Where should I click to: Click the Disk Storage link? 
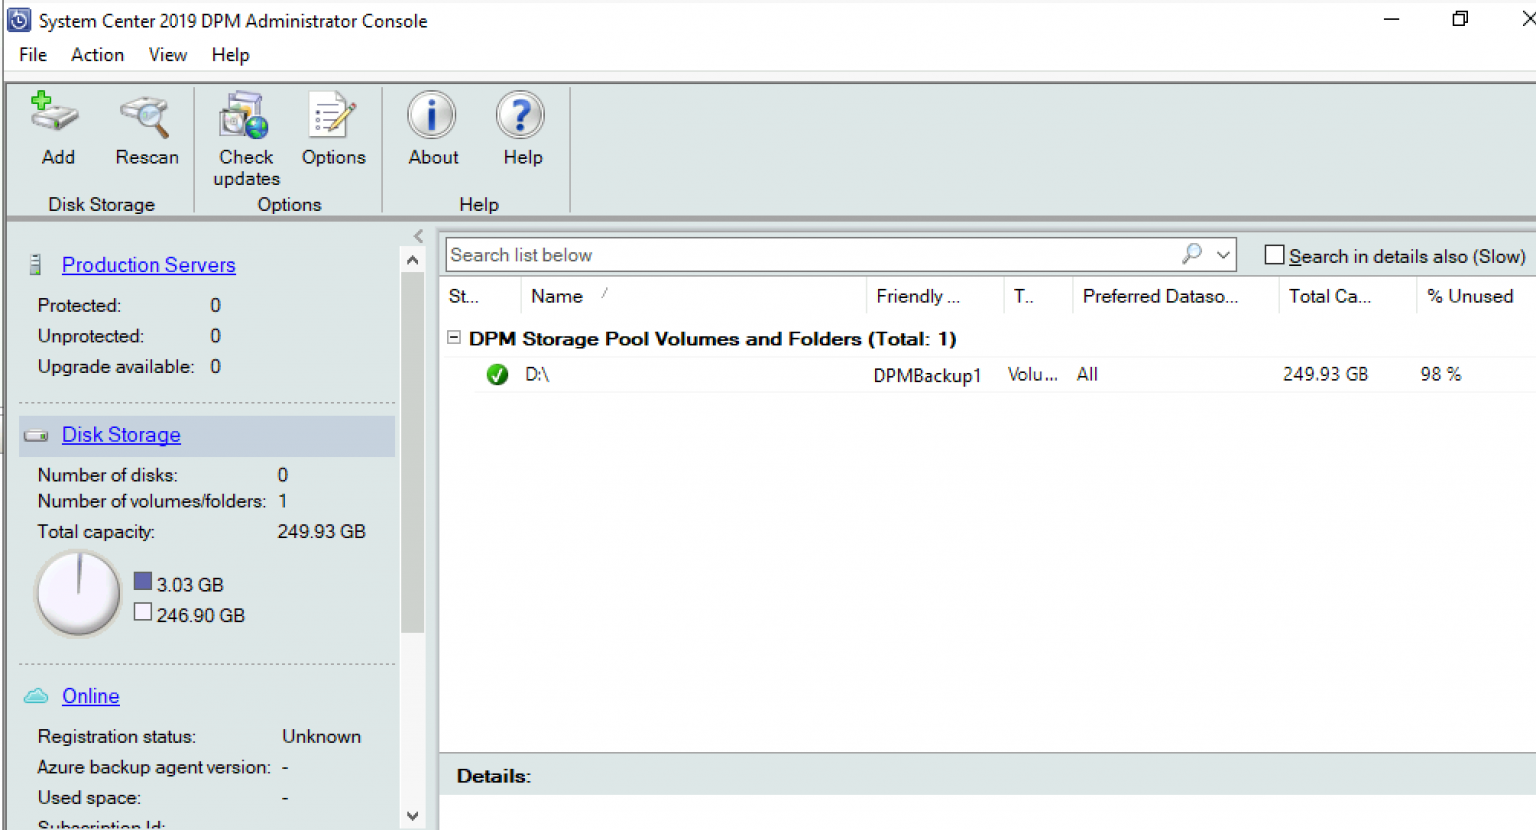(x=121, y=435)
